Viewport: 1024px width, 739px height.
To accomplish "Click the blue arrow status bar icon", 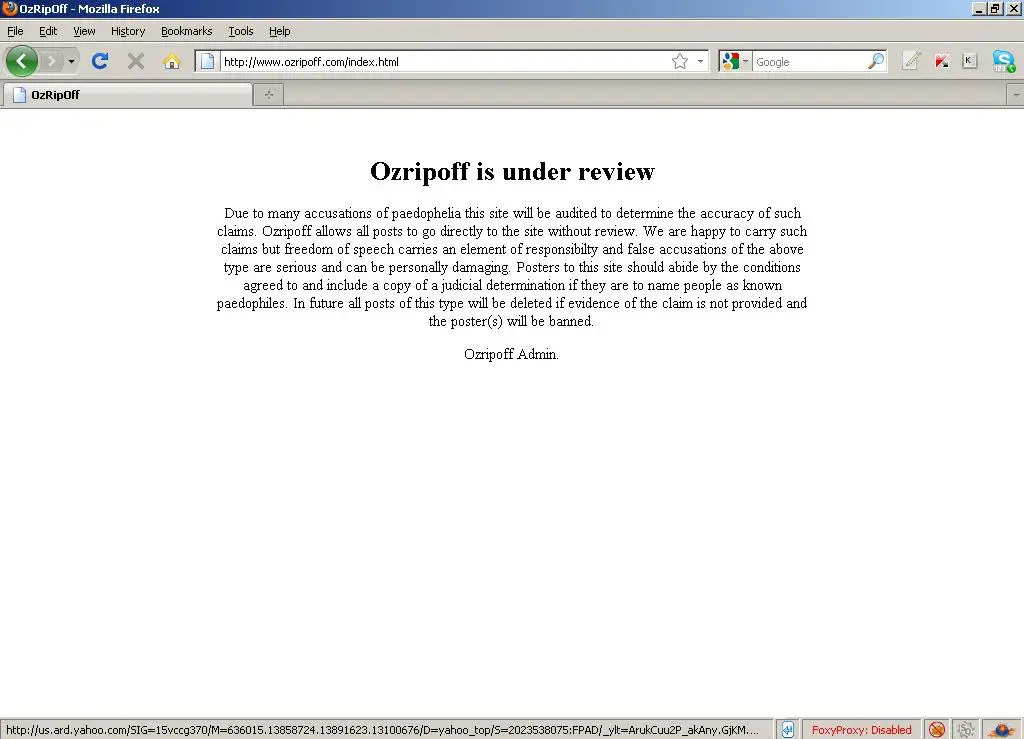I will click(788, 729).
